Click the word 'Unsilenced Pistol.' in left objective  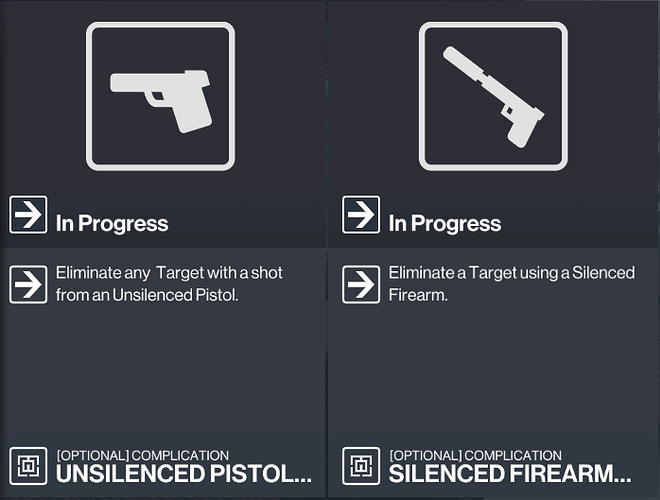click(176, 294)
